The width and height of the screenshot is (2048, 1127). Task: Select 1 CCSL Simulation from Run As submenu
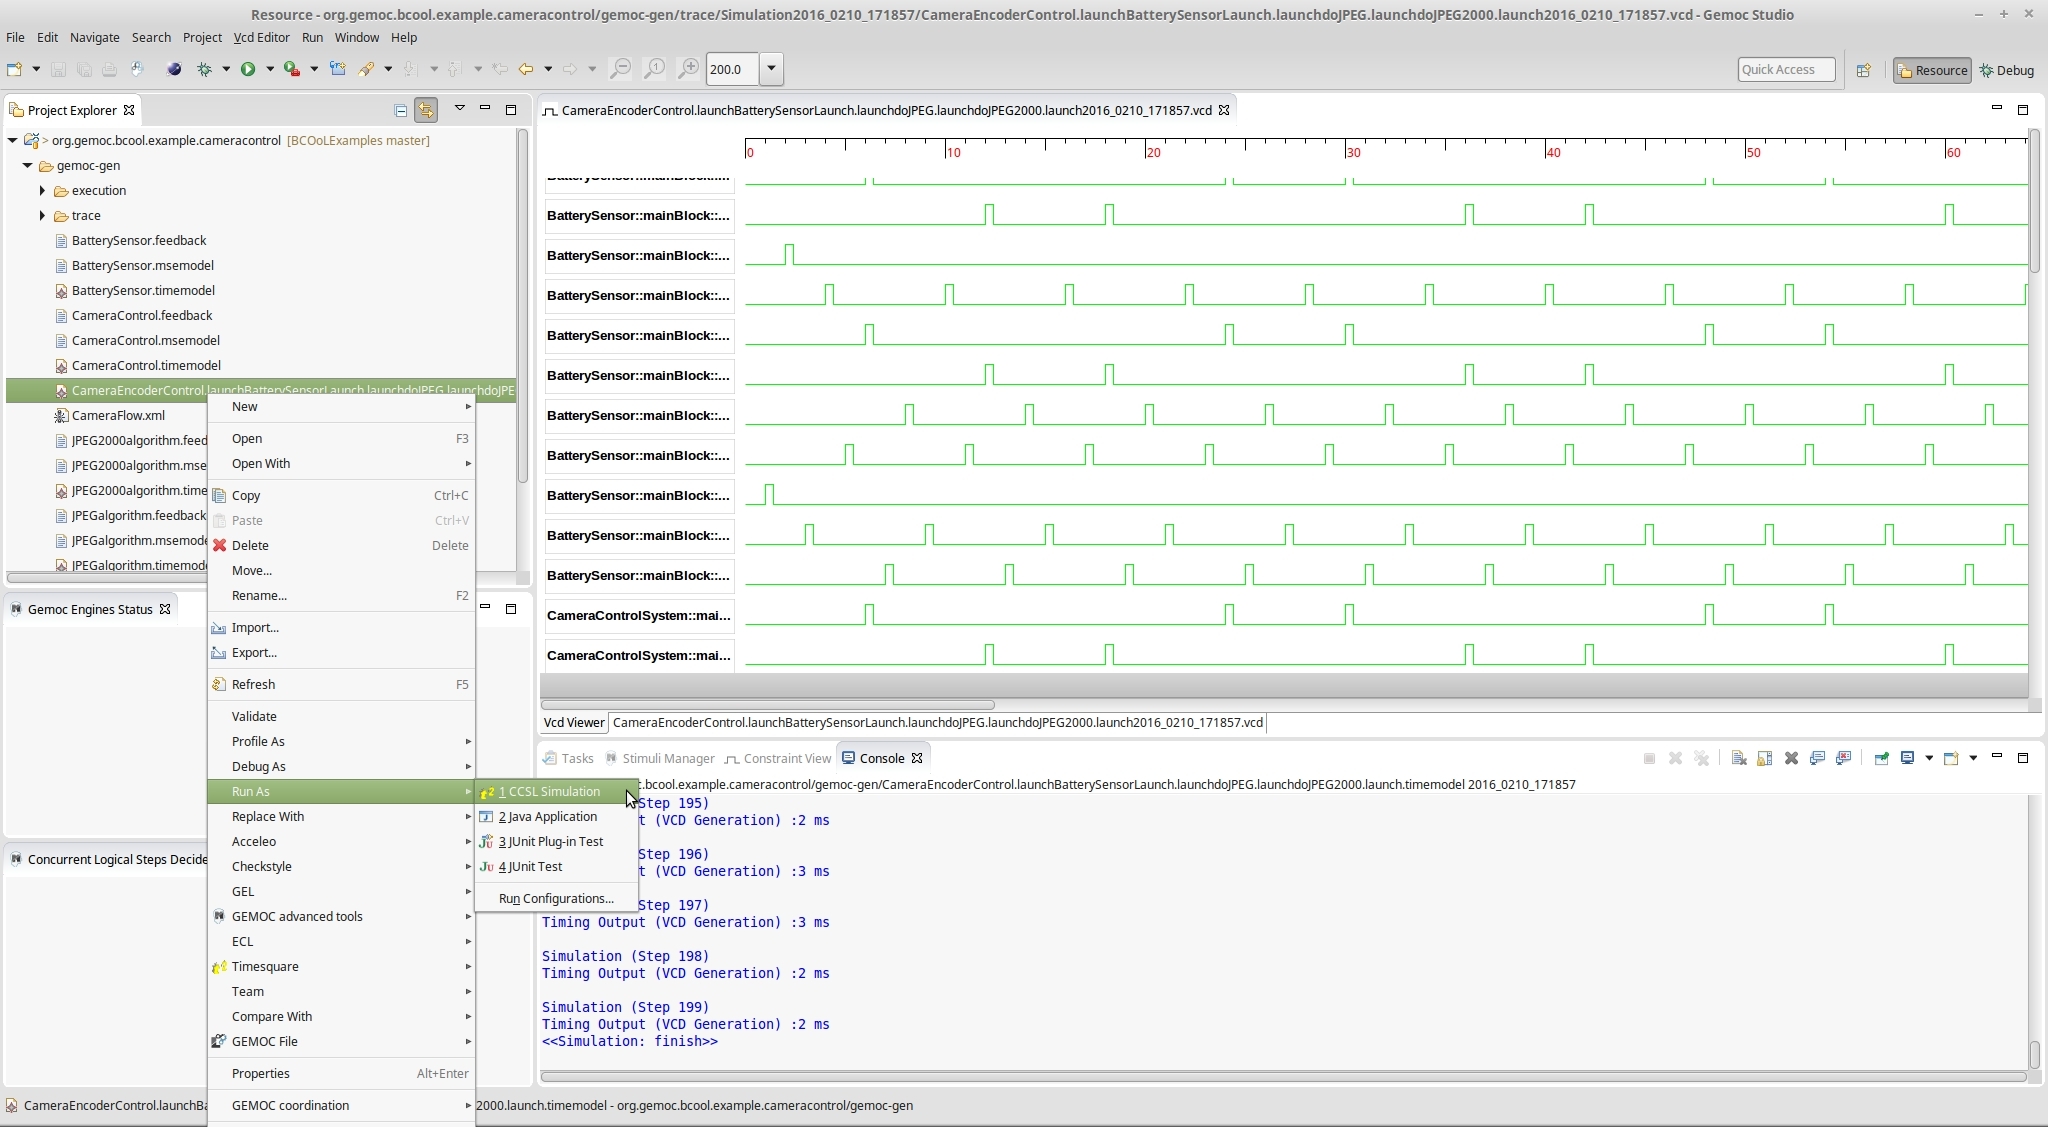pos(554,791)
